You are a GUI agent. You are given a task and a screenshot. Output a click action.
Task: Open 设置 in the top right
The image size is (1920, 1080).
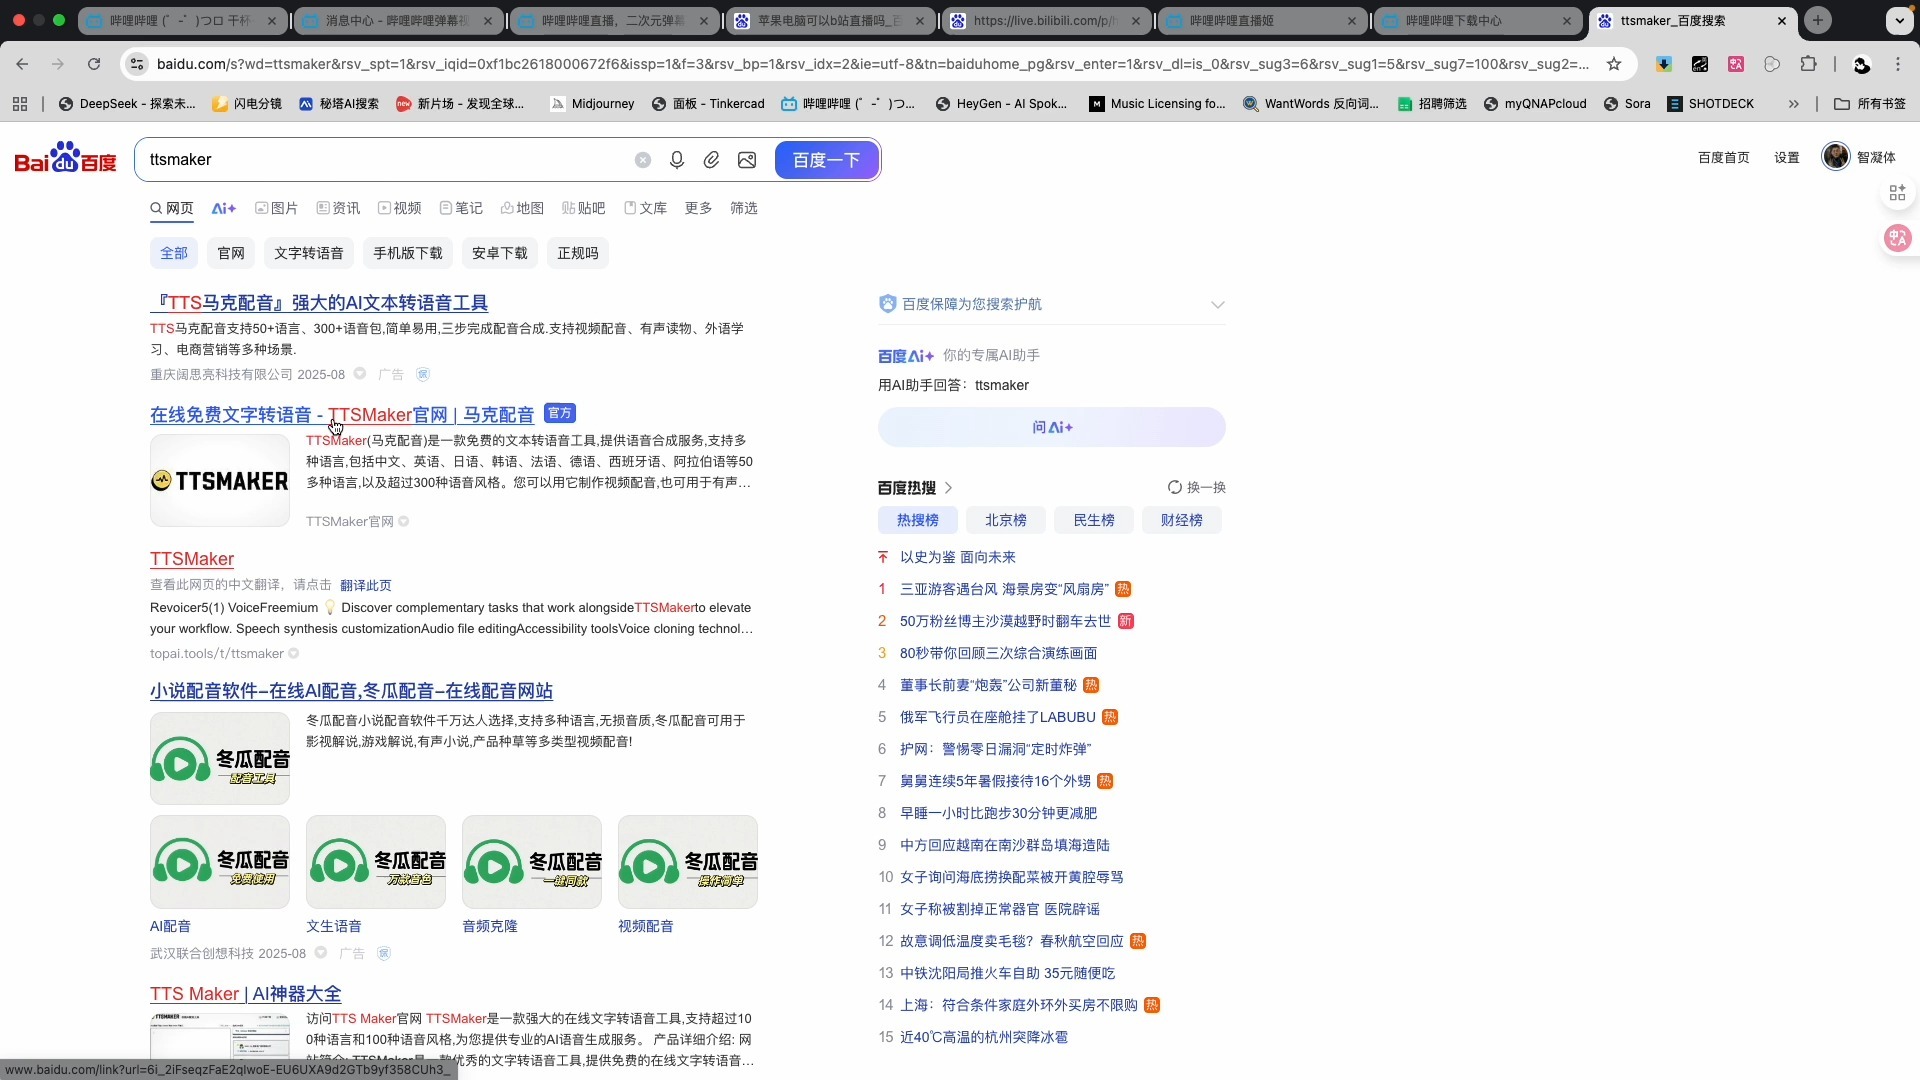point(1787,158)
